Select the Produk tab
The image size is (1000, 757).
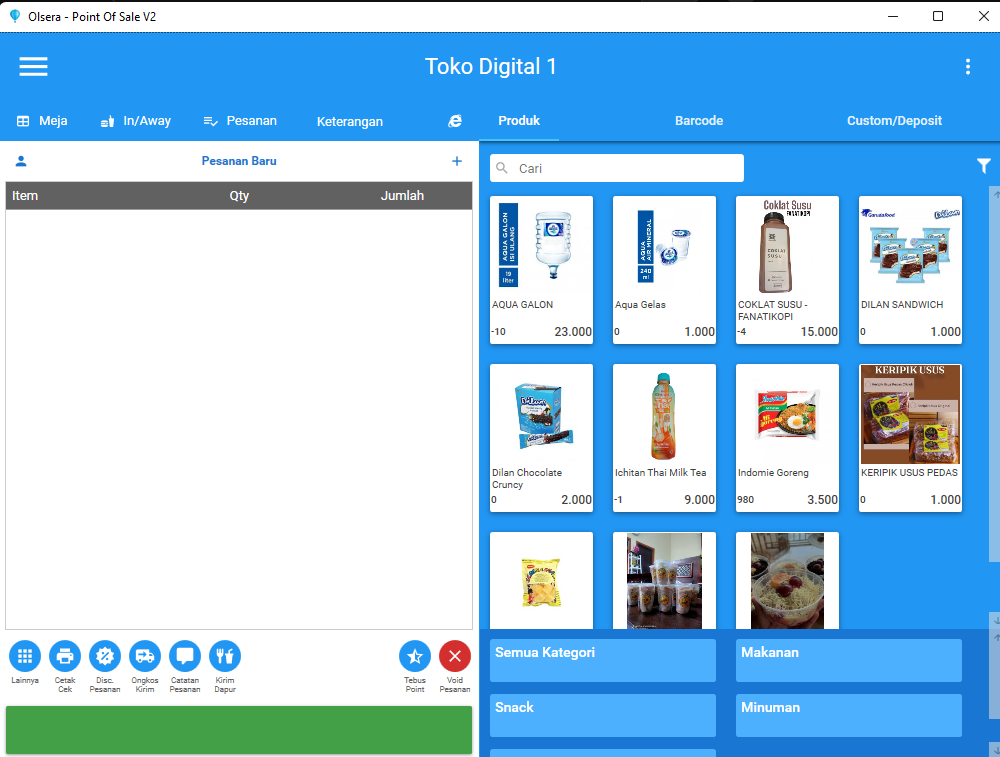519,121
